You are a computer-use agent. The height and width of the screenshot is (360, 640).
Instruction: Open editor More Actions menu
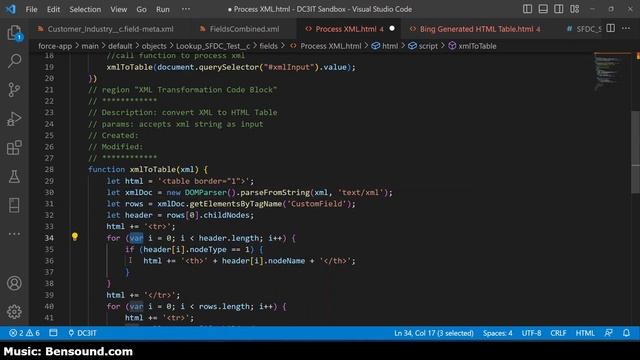point(626,28)
